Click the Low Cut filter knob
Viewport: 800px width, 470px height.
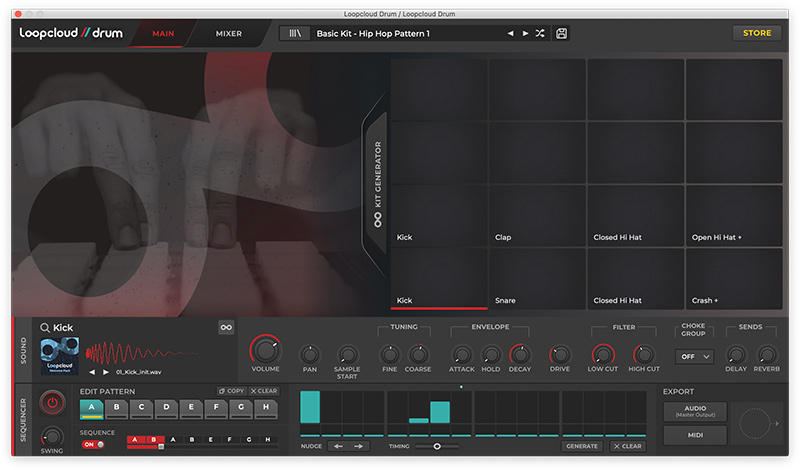603,355
